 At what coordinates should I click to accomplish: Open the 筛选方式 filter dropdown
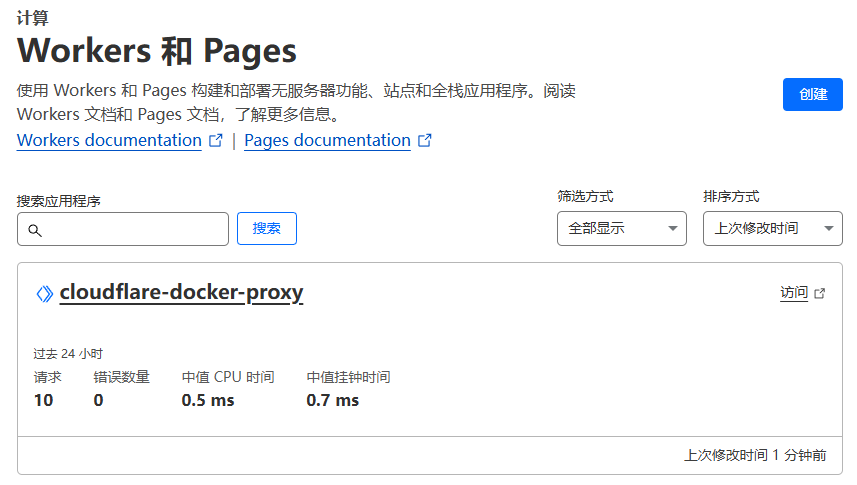pos(621,229)
